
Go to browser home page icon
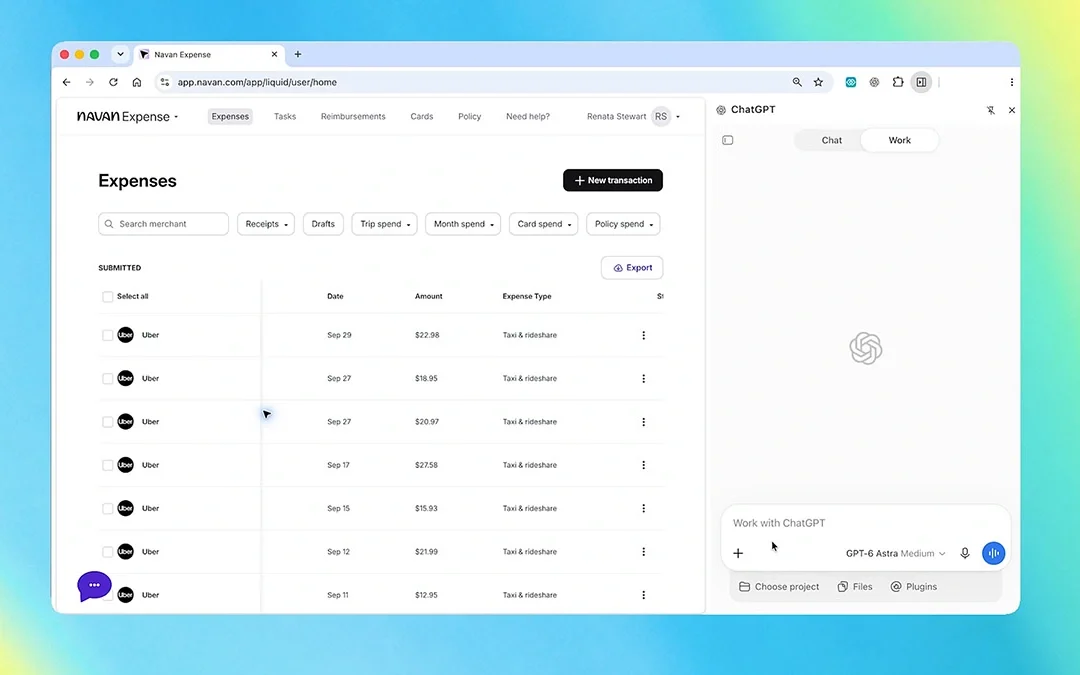(137, 82)
